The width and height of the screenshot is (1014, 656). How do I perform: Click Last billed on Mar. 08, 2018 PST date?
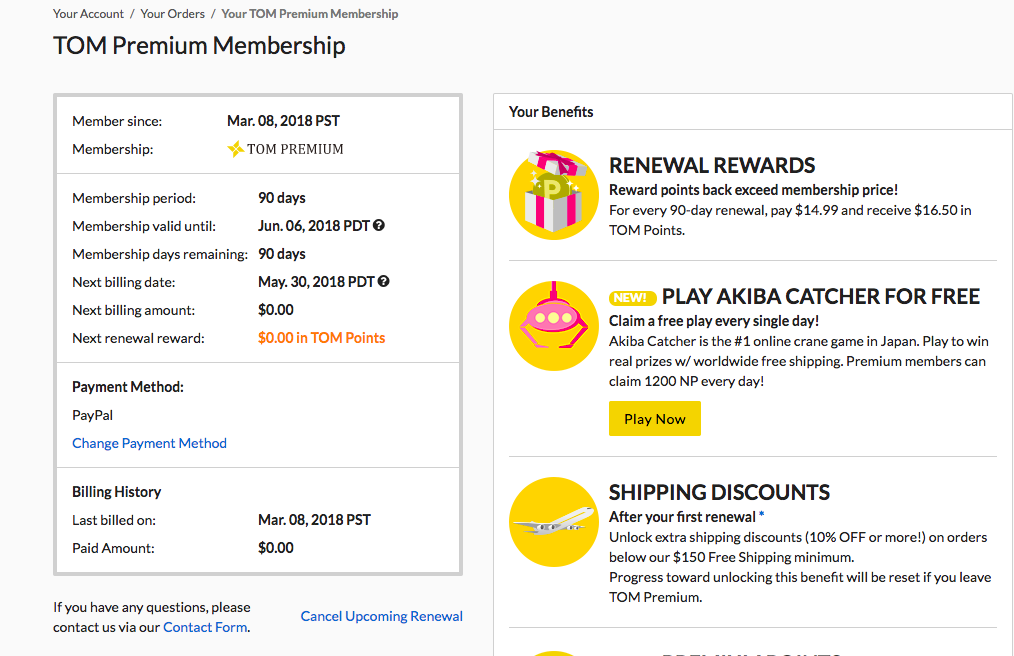coord(314,520)
